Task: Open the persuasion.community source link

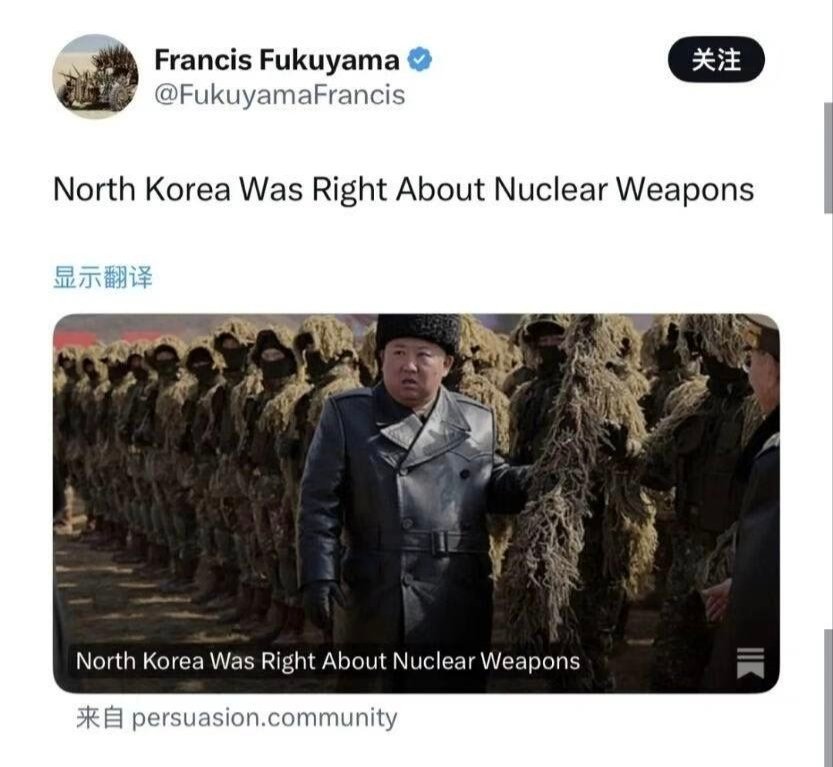Action: [264, 718]
